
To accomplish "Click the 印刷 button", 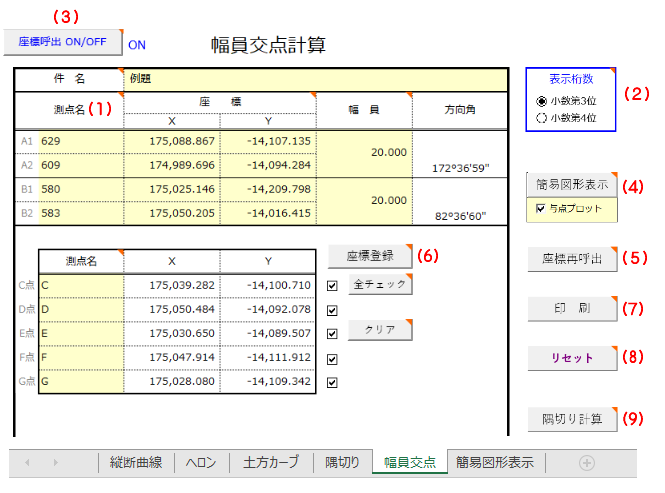I will pos(571,308).
